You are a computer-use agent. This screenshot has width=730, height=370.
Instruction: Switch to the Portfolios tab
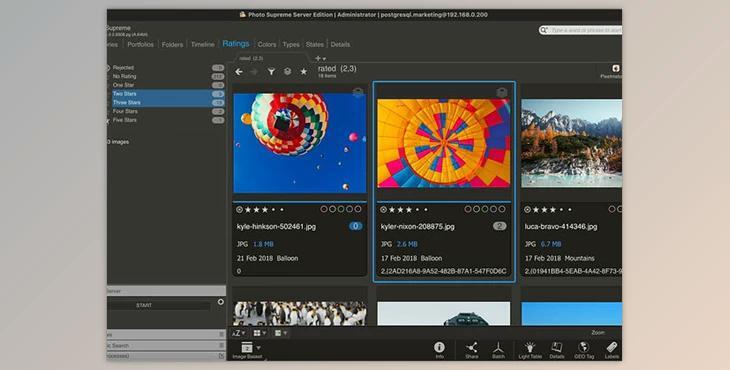click(x=140, y=45)
